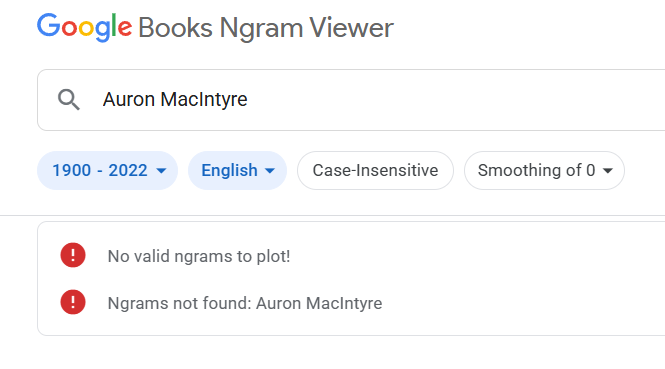Click the Google logo
This screenshot has height=369, width=665.
point(84,28)
